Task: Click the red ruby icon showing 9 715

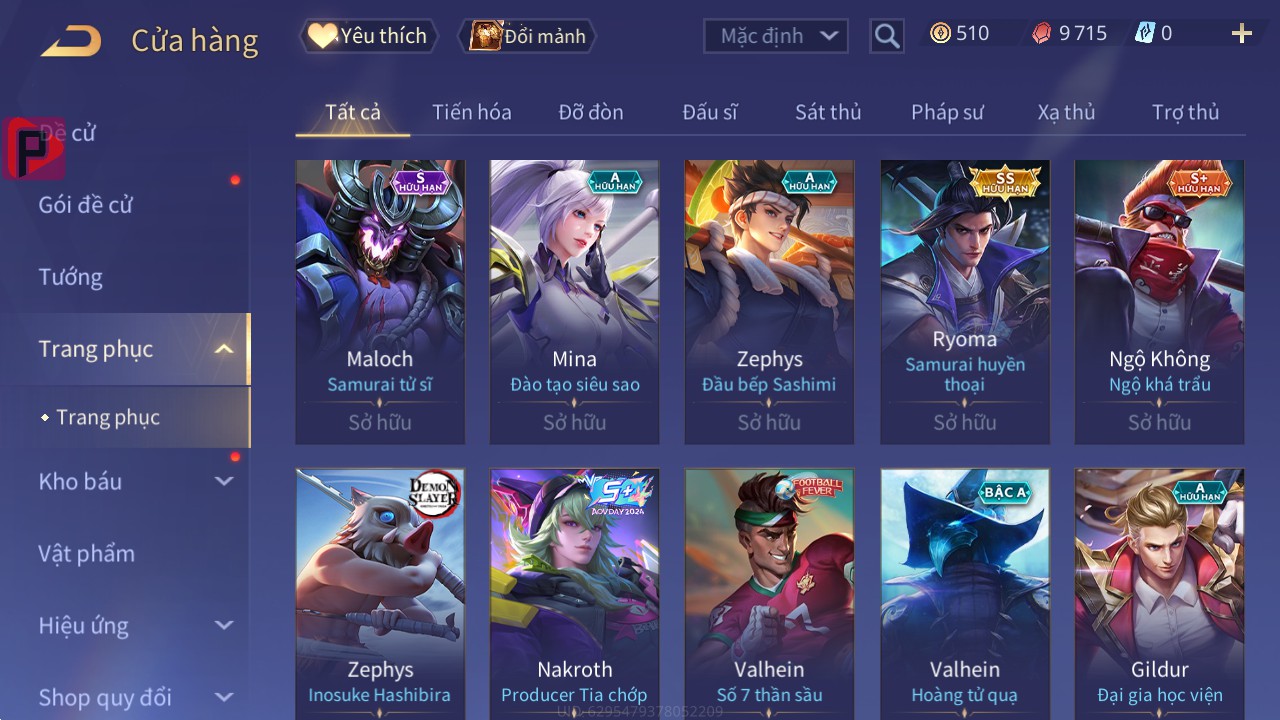Action: tap(1042, 34)
